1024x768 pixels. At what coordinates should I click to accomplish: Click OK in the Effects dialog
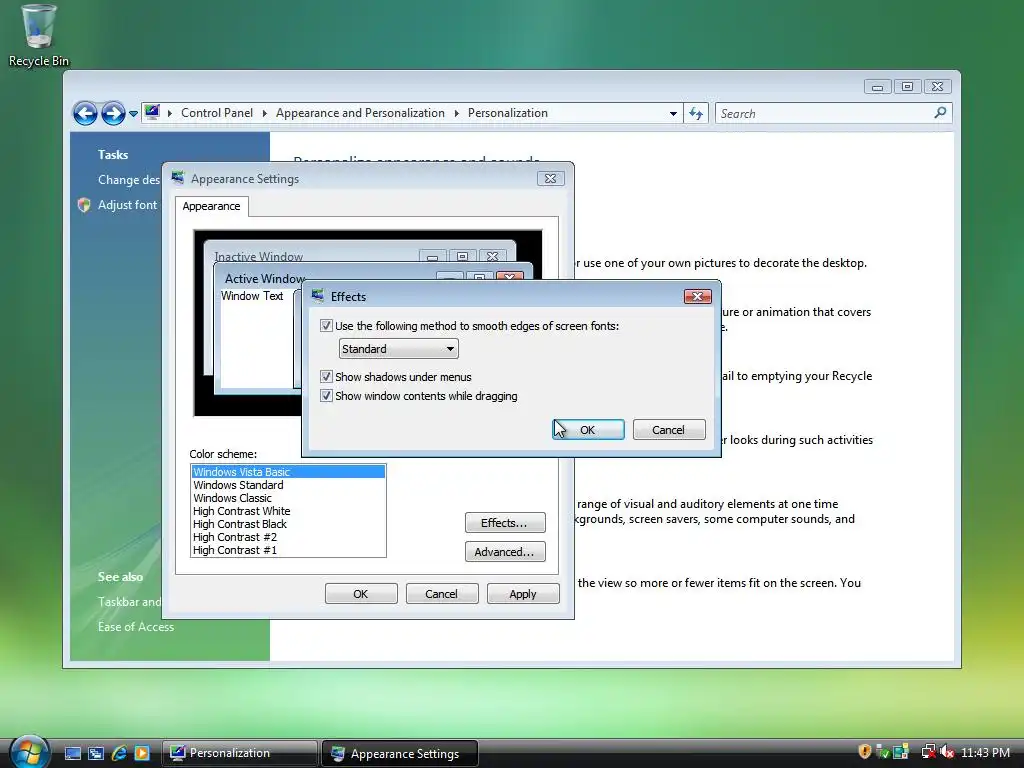point(588,430)
